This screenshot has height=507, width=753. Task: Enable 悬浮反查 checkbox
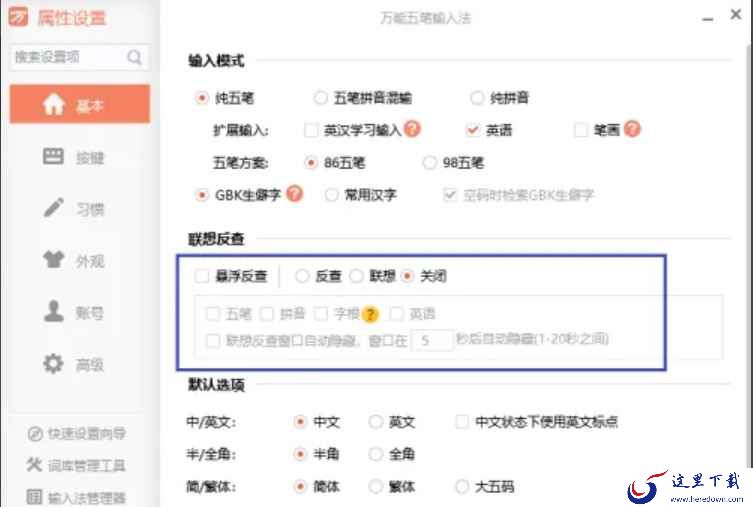pos(202,276)
